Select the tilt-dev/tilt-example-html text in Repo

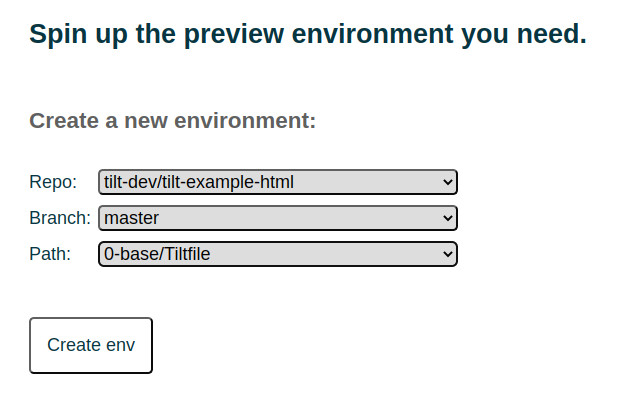coord(199,182)
